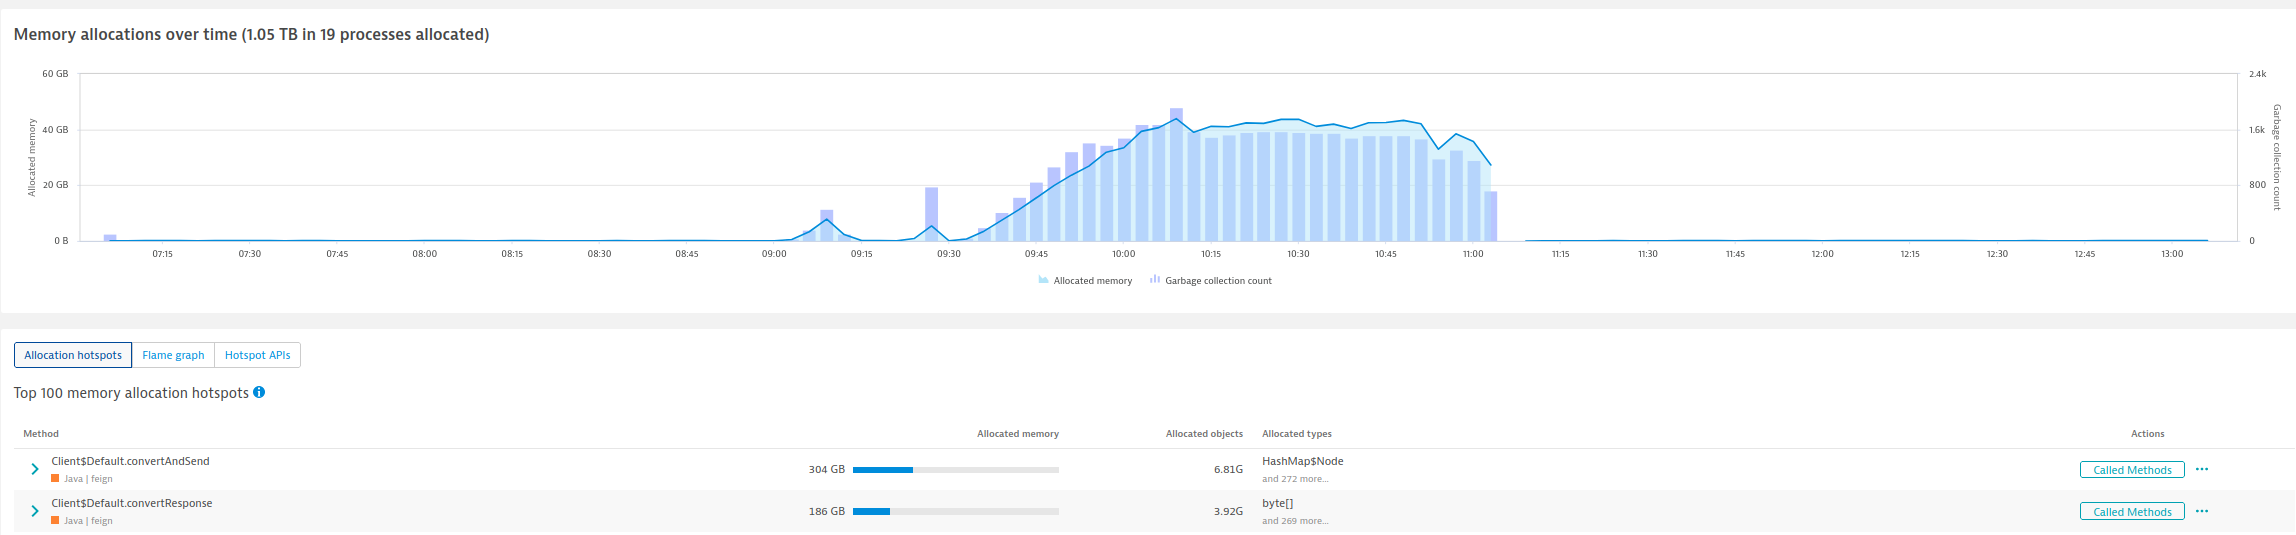Open more options for convertResponse row
Viewport: 2296px width, 535px height.
point(2201,511)
